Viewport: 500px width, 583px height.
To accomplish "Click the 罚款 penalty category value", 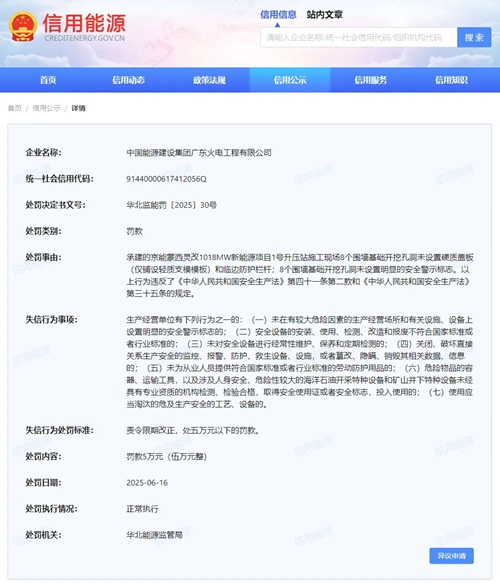I will (x=135, y=231).
